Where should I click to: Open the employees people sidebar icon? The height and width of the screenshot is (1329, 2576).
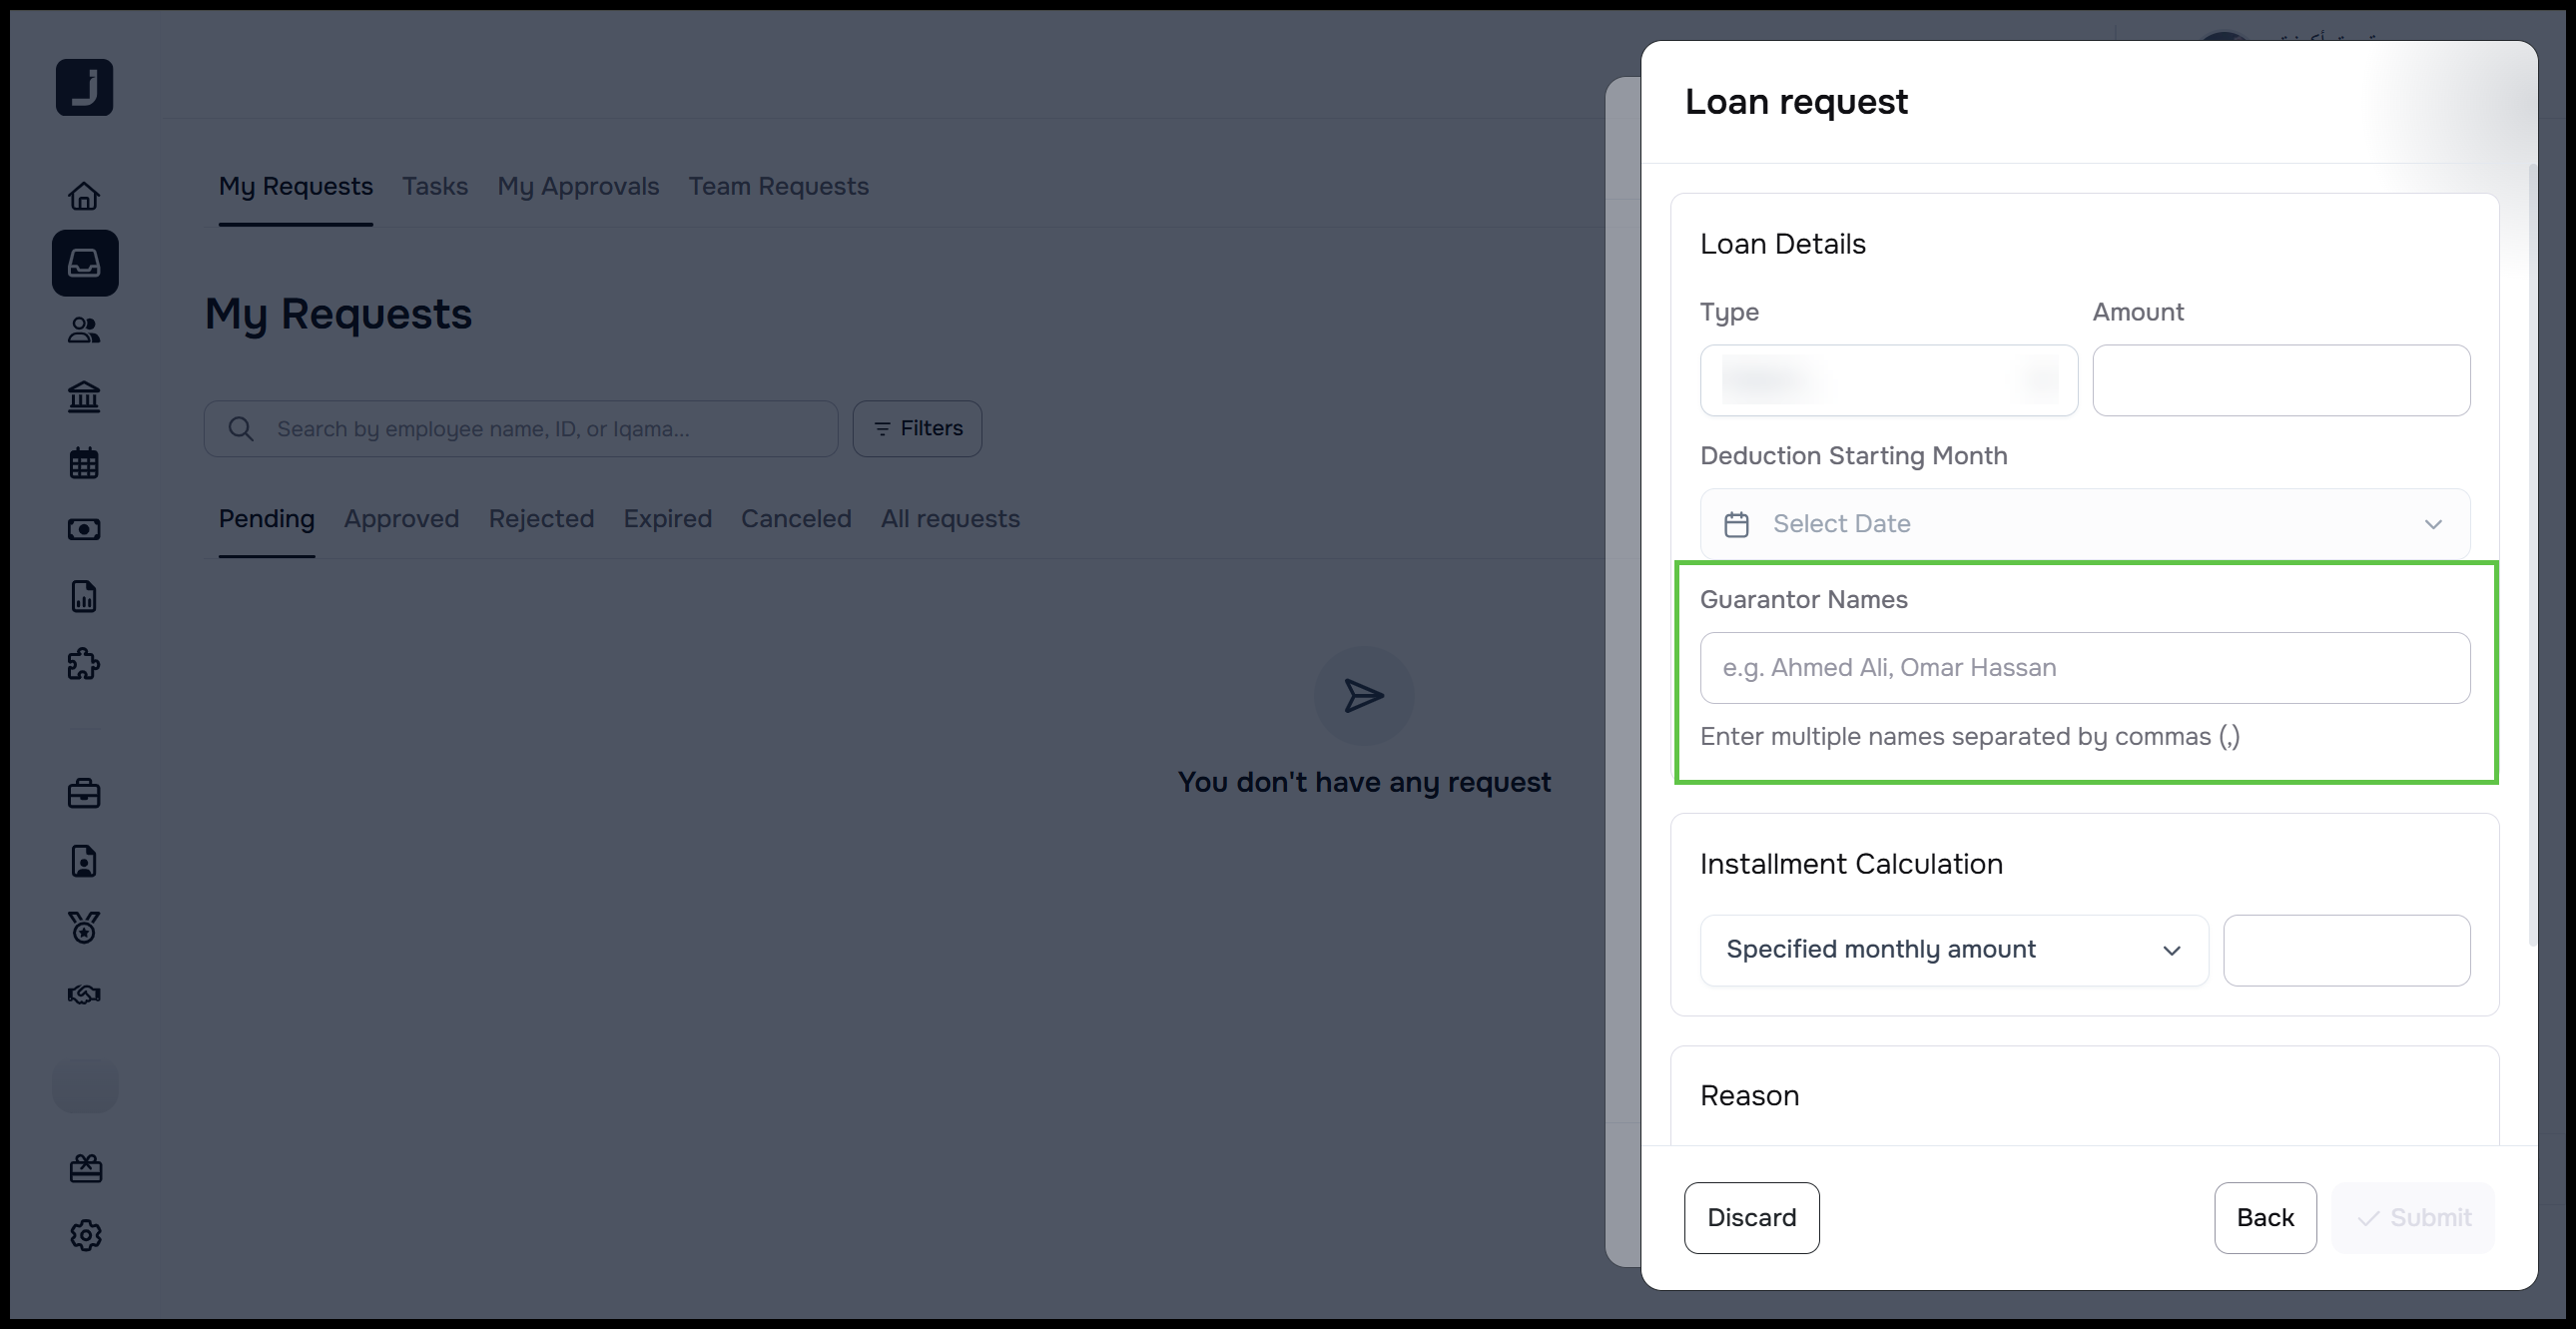pos(84,330)
